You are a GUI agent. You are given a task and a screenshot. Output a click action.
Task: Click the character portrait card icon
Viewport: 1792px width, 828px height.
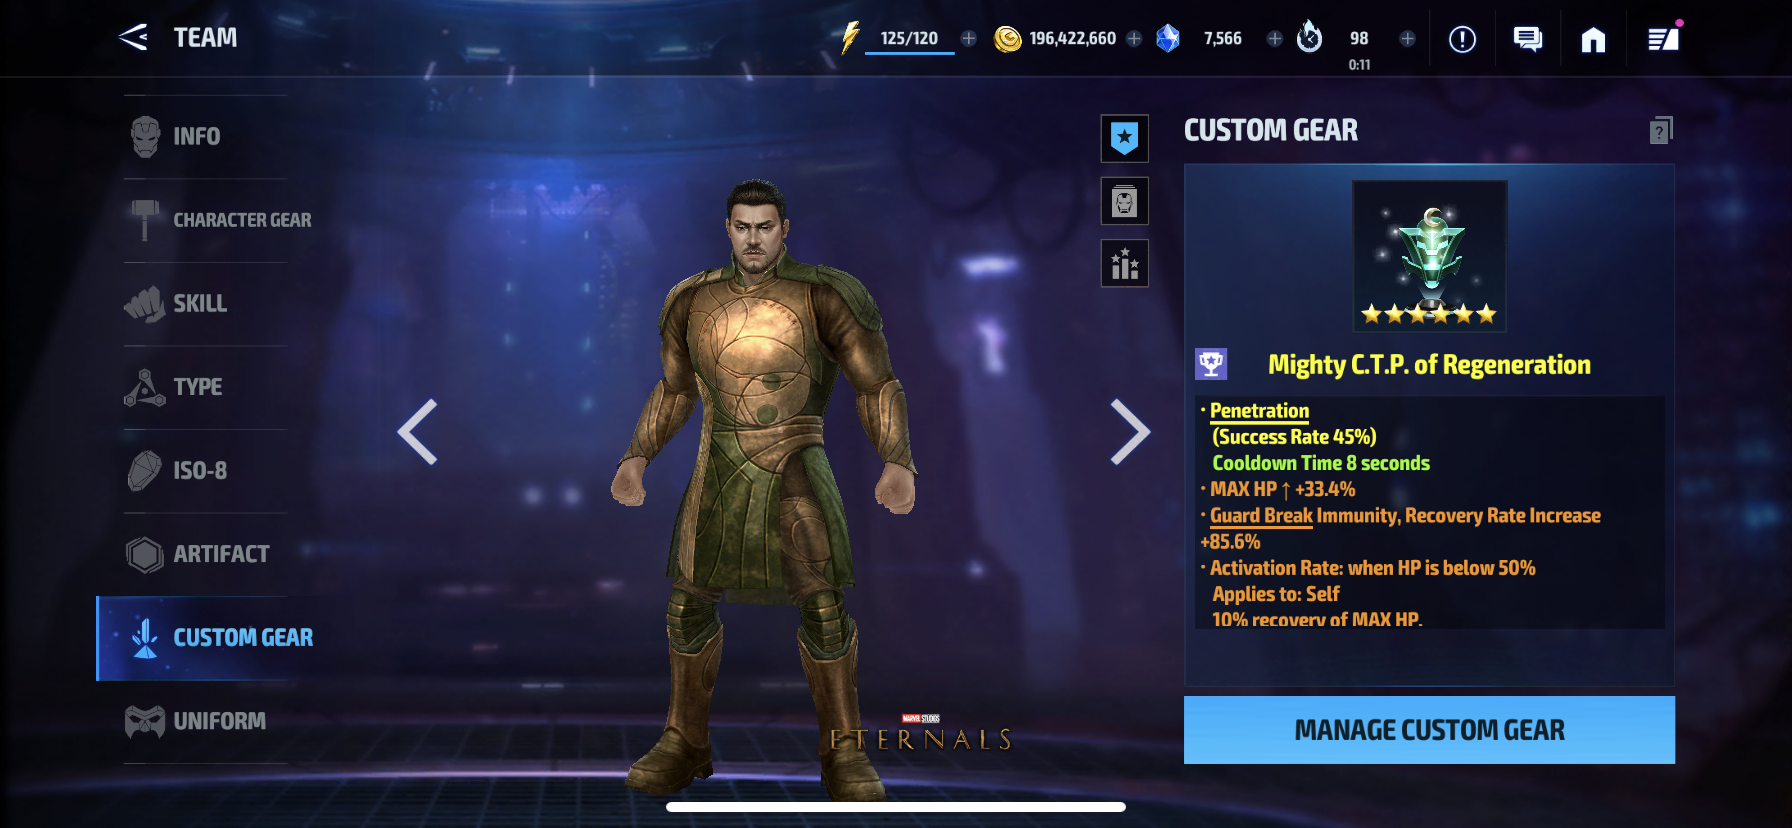tap(1125, 202)
